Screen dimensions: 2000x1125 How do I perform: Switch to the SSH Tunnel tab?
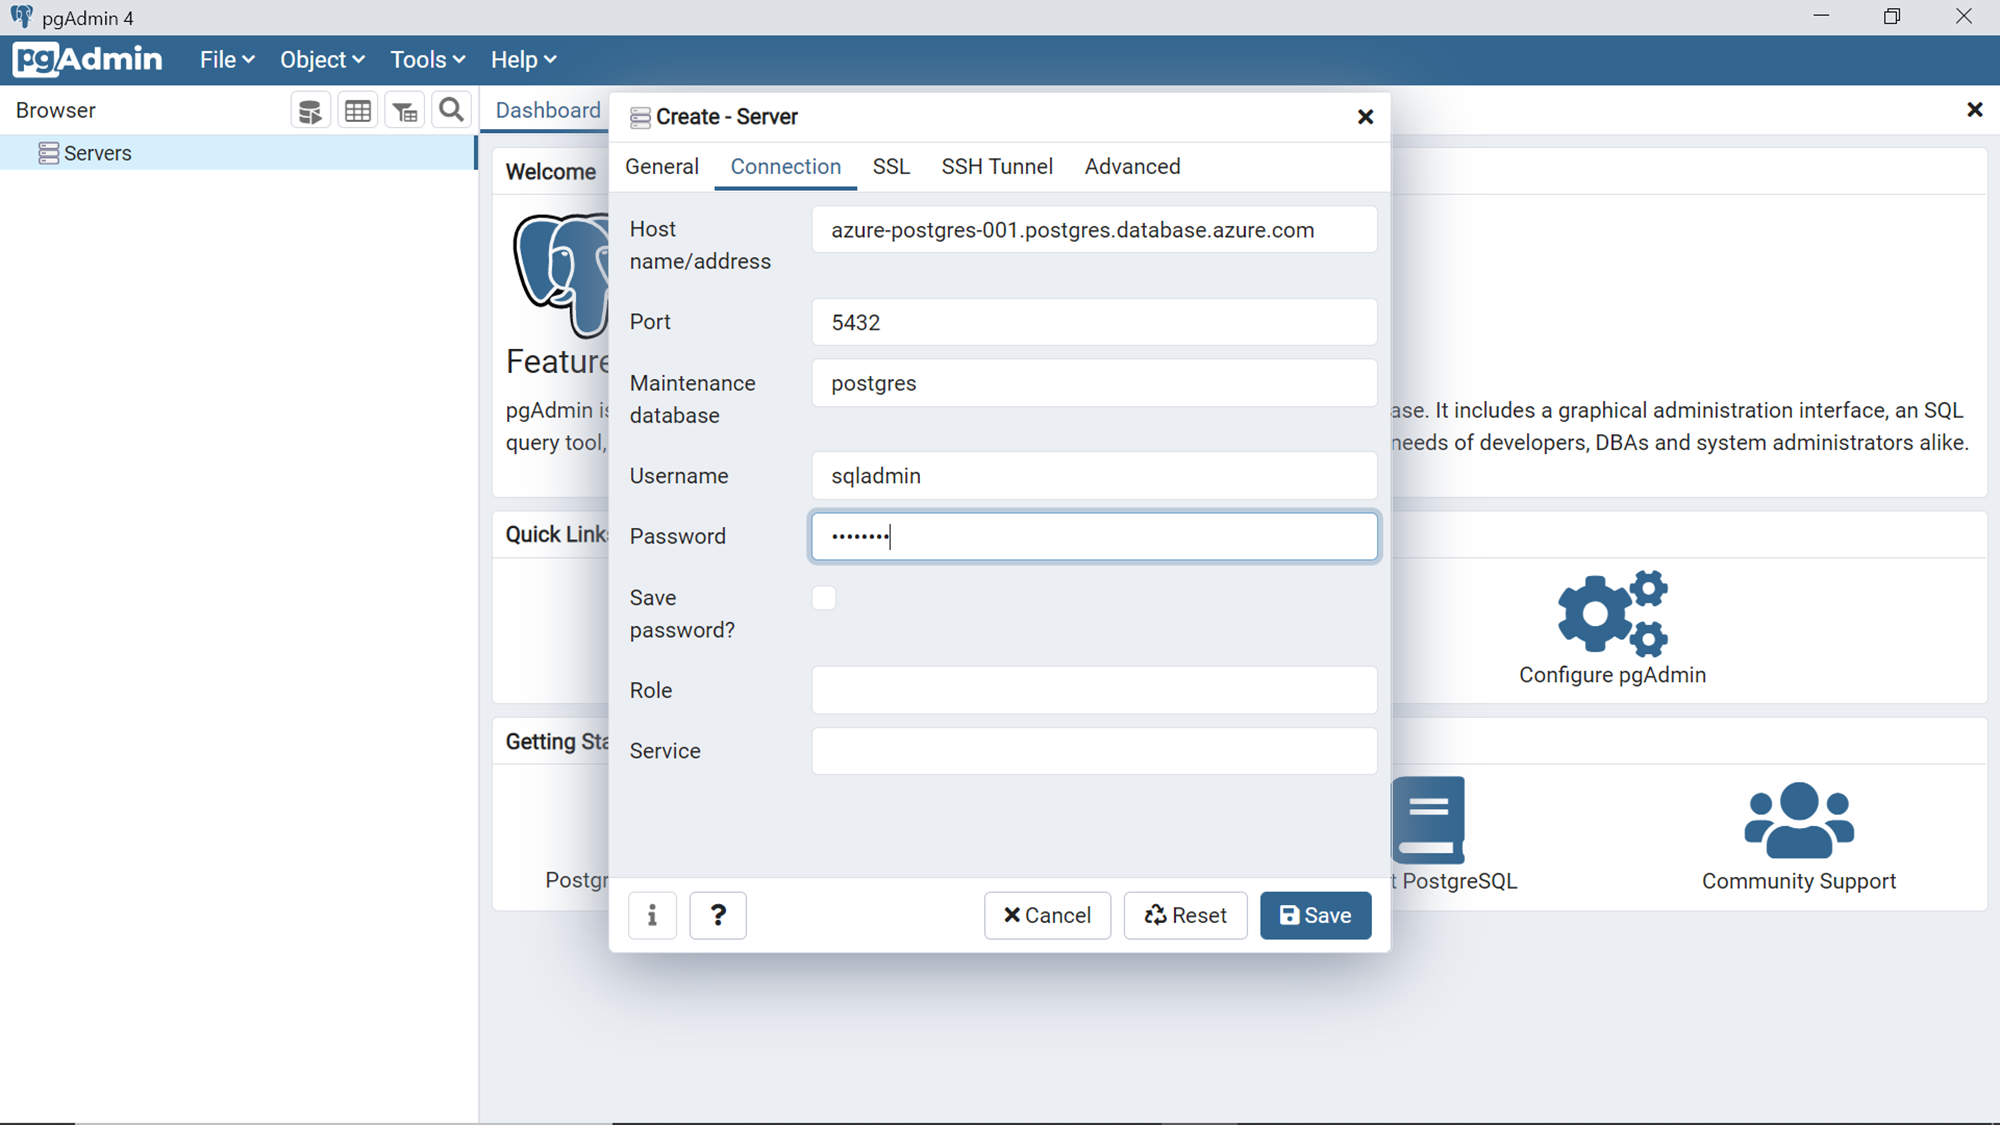point(996,167)
